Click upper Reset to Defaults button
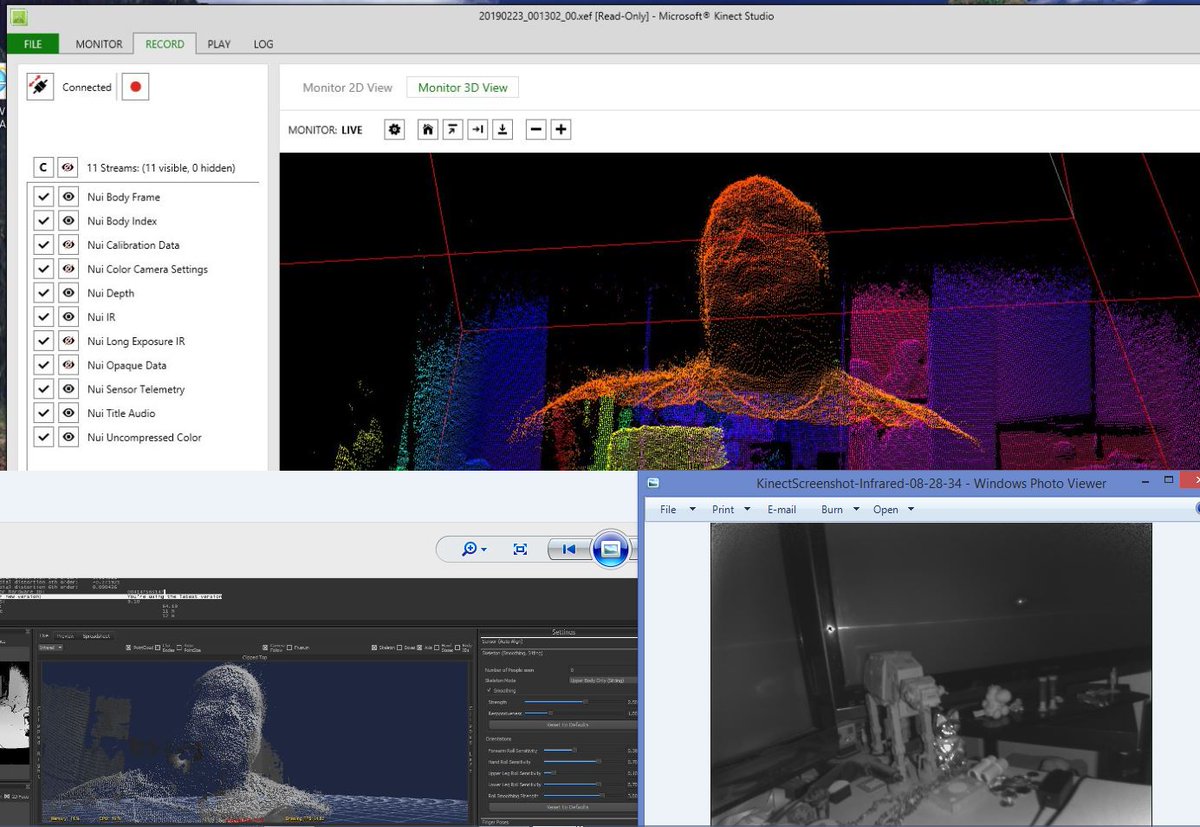 click(567, 724)
